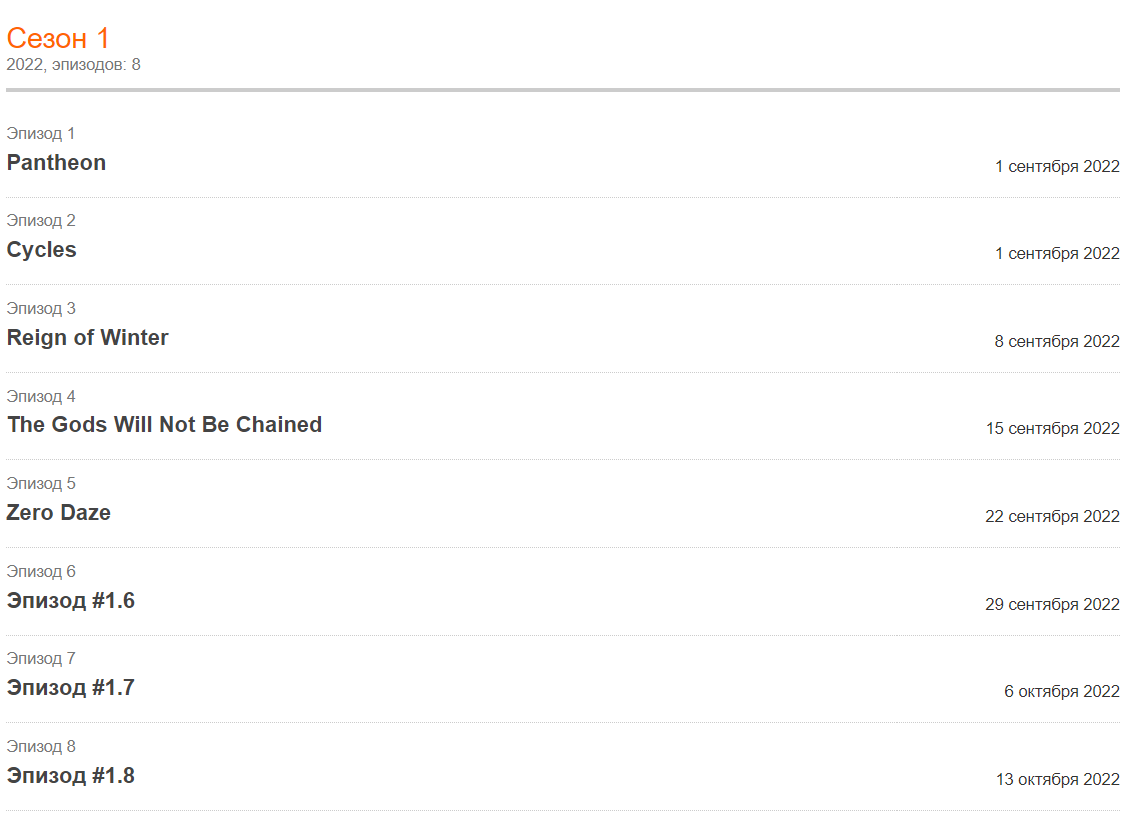Click the season subtitle '2022, эпизодов: 8'
Viewport: 1142px width, 819px height.
tap(74, 65)
